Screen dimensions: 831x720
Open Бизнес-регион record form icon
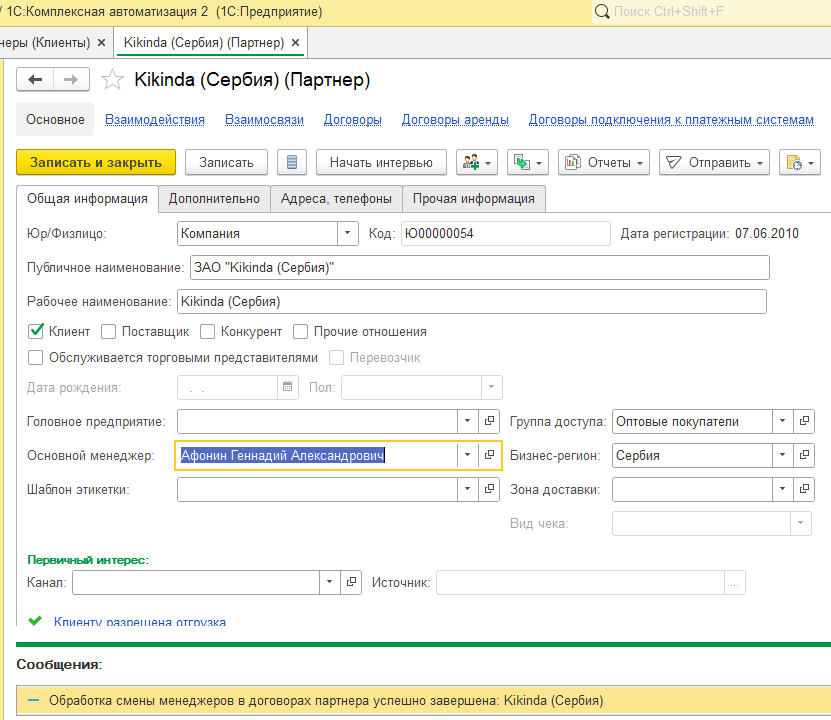coord(804,455)
